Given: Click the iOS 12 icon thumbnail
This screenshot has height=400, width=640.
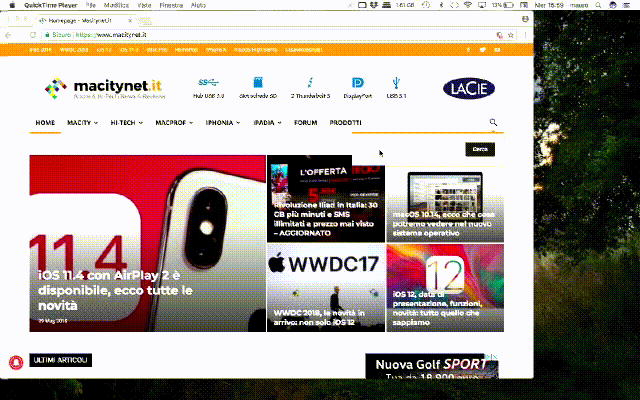Looking at the screenshot, I should (445, 273).
